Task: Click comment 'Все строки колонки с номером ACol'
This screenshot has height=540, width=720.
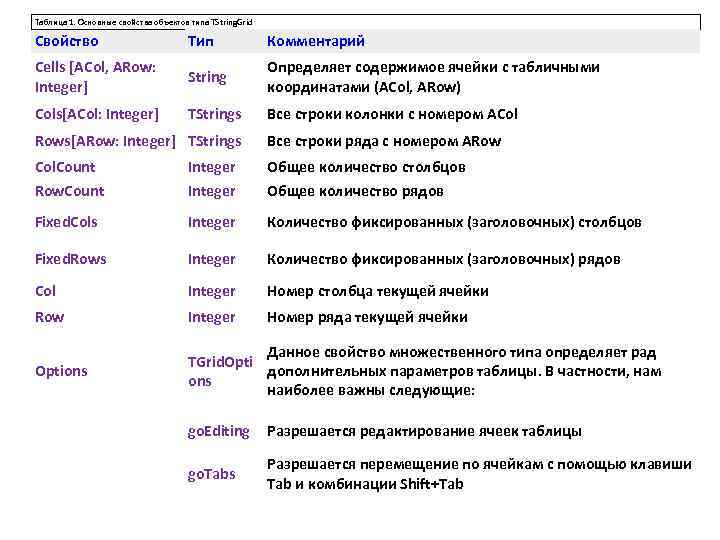Action: pos(392,114)
